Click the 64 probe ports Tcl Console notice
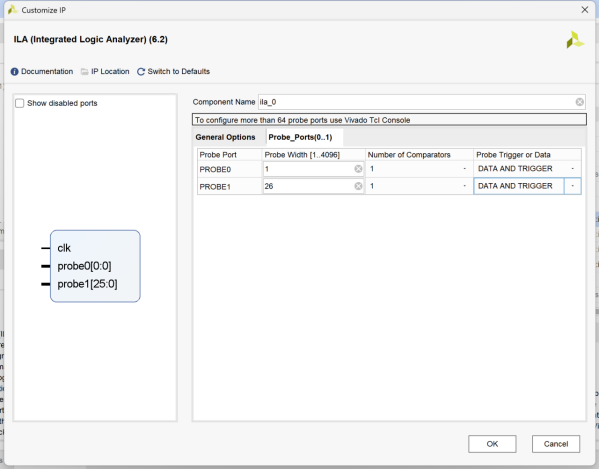The width and height of the screenshot is (599, 469). [x=389, y=120]
